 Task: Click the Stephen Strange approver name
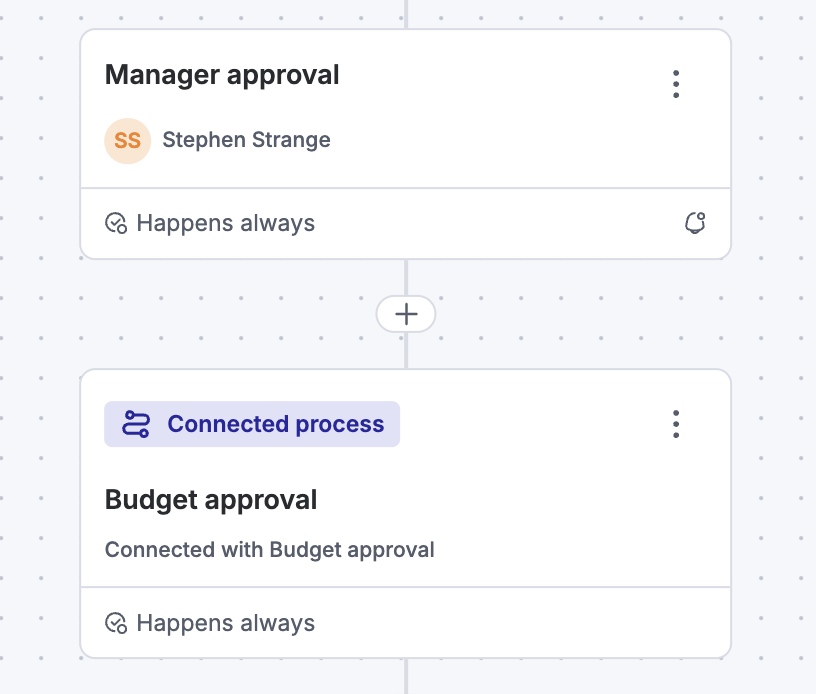[x=246, y=140]
